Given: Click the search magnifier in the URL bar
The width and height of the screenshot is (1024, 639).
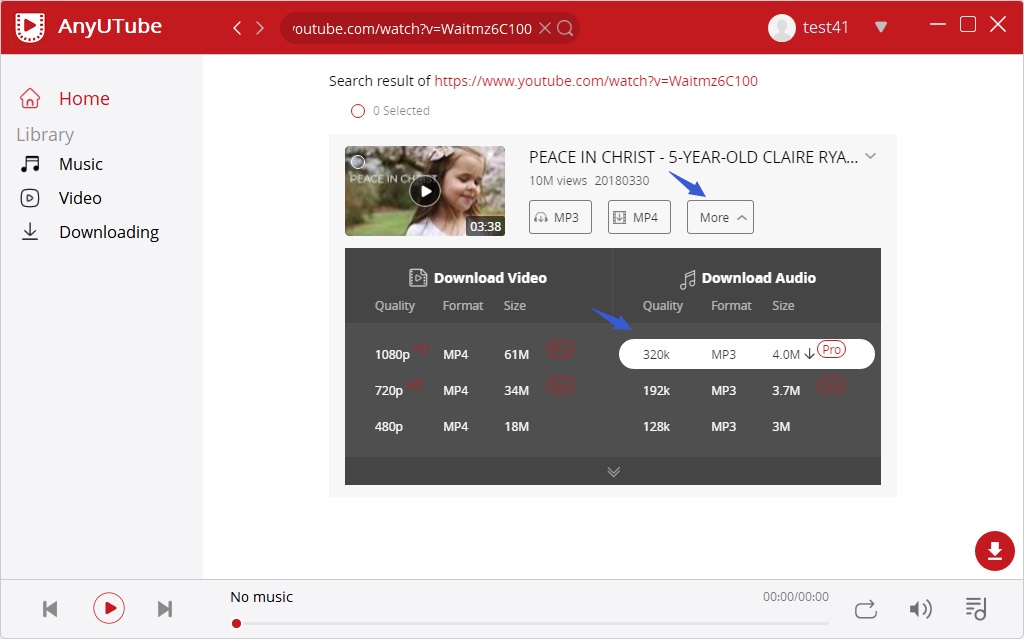Looking at the screenshot, I should pyautogui.click(x=565, y=28).
